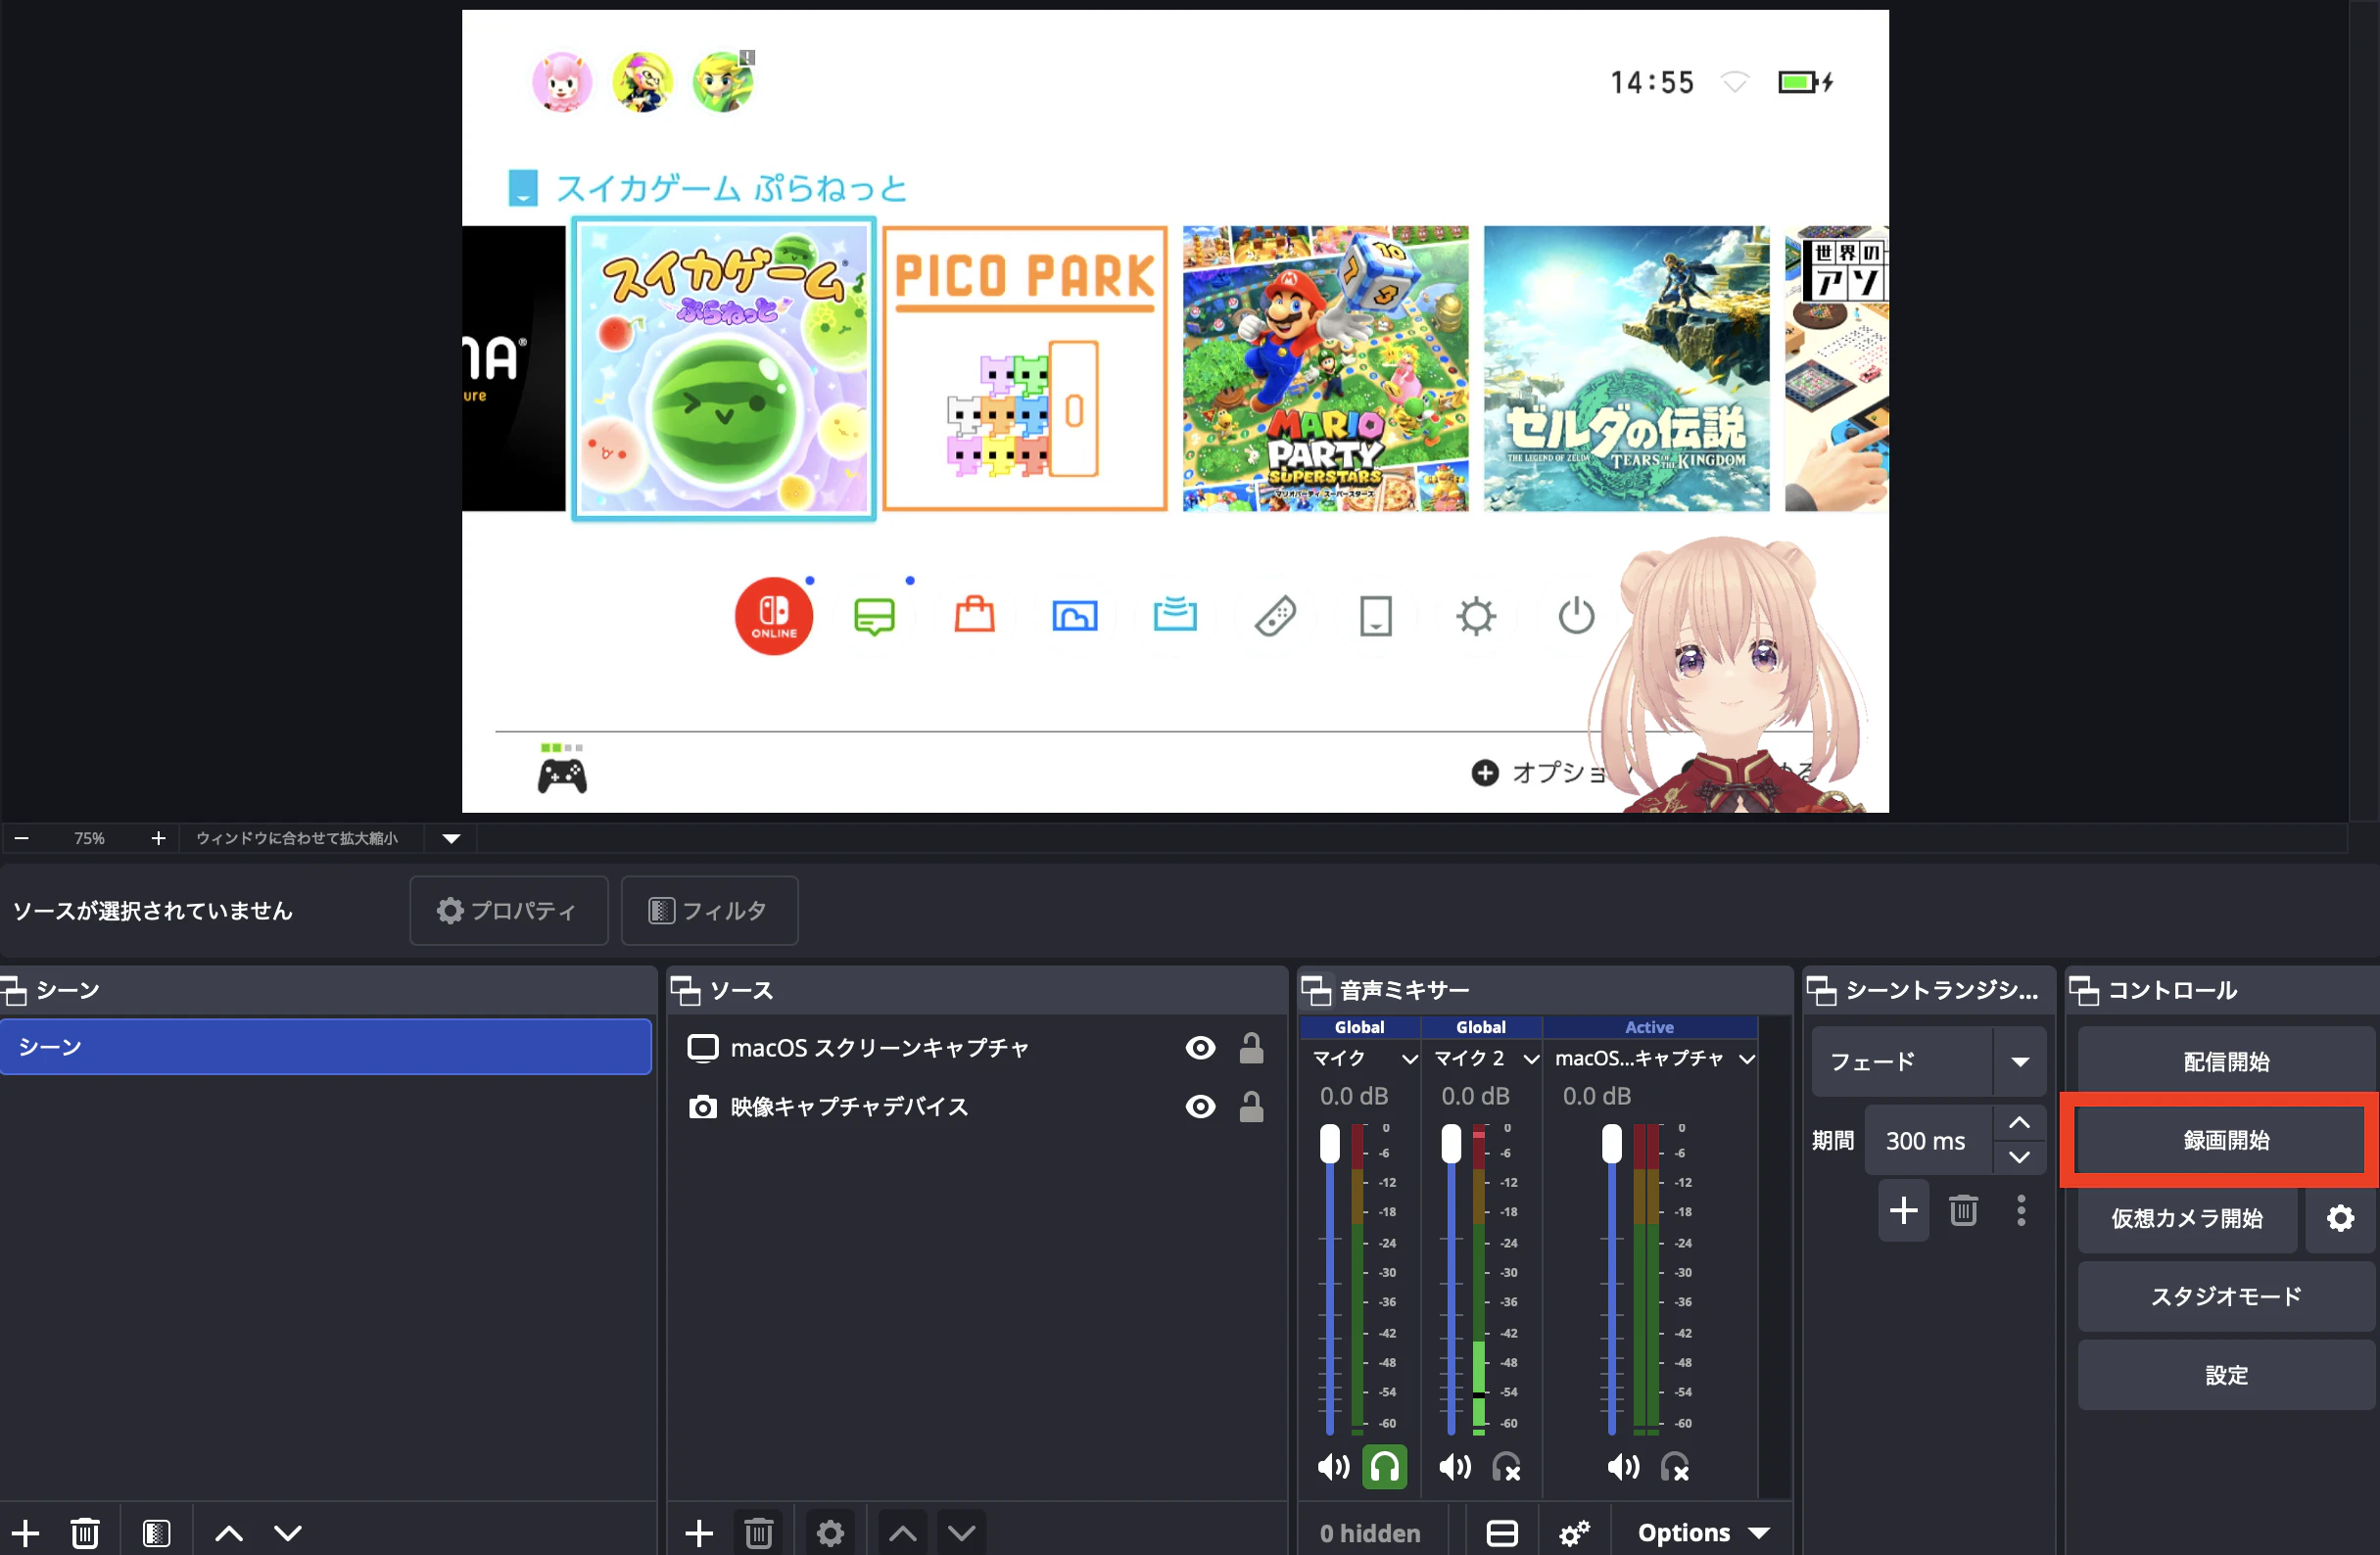Move scene down with arrow
2380x1555 pixels.
point(288,1533)
